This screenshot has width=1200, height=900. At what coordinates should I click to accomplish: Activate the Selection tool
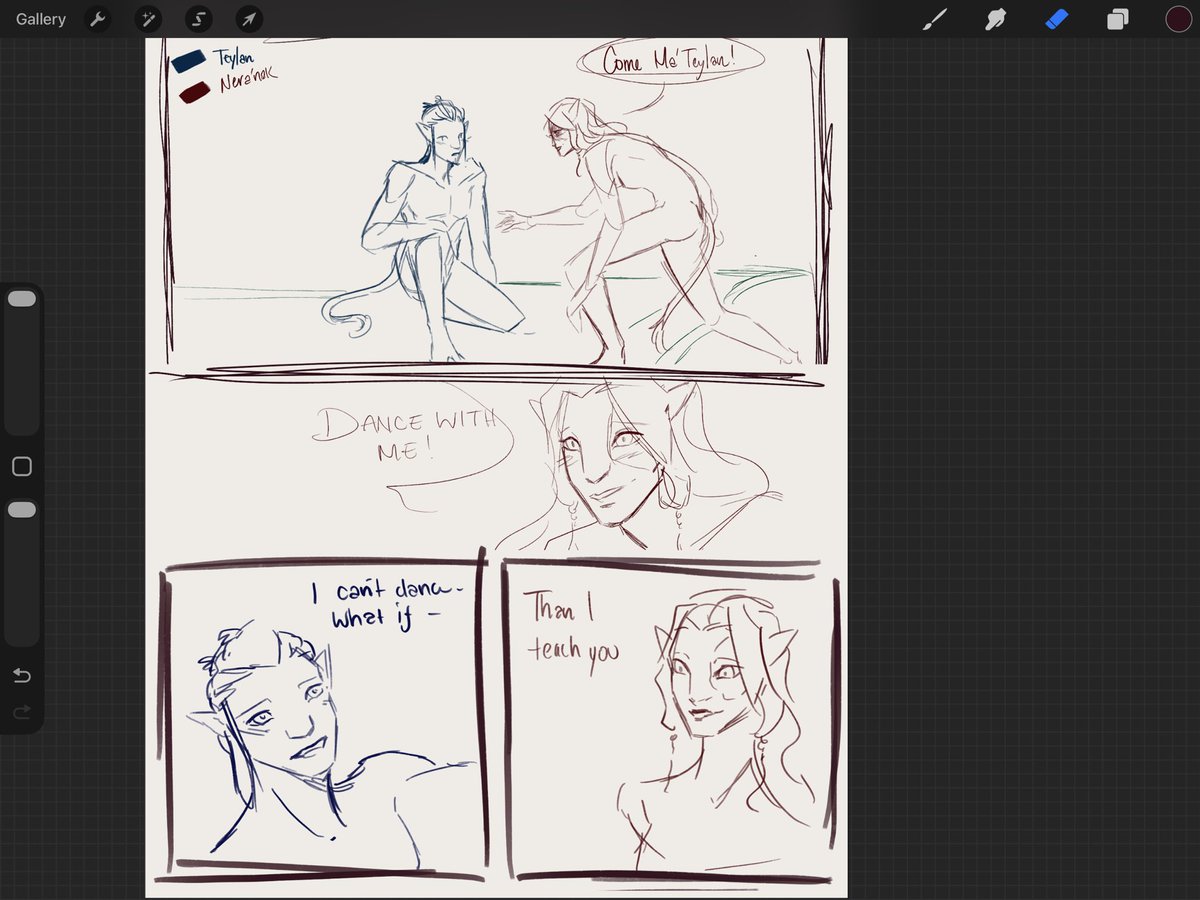click(198, 19)
